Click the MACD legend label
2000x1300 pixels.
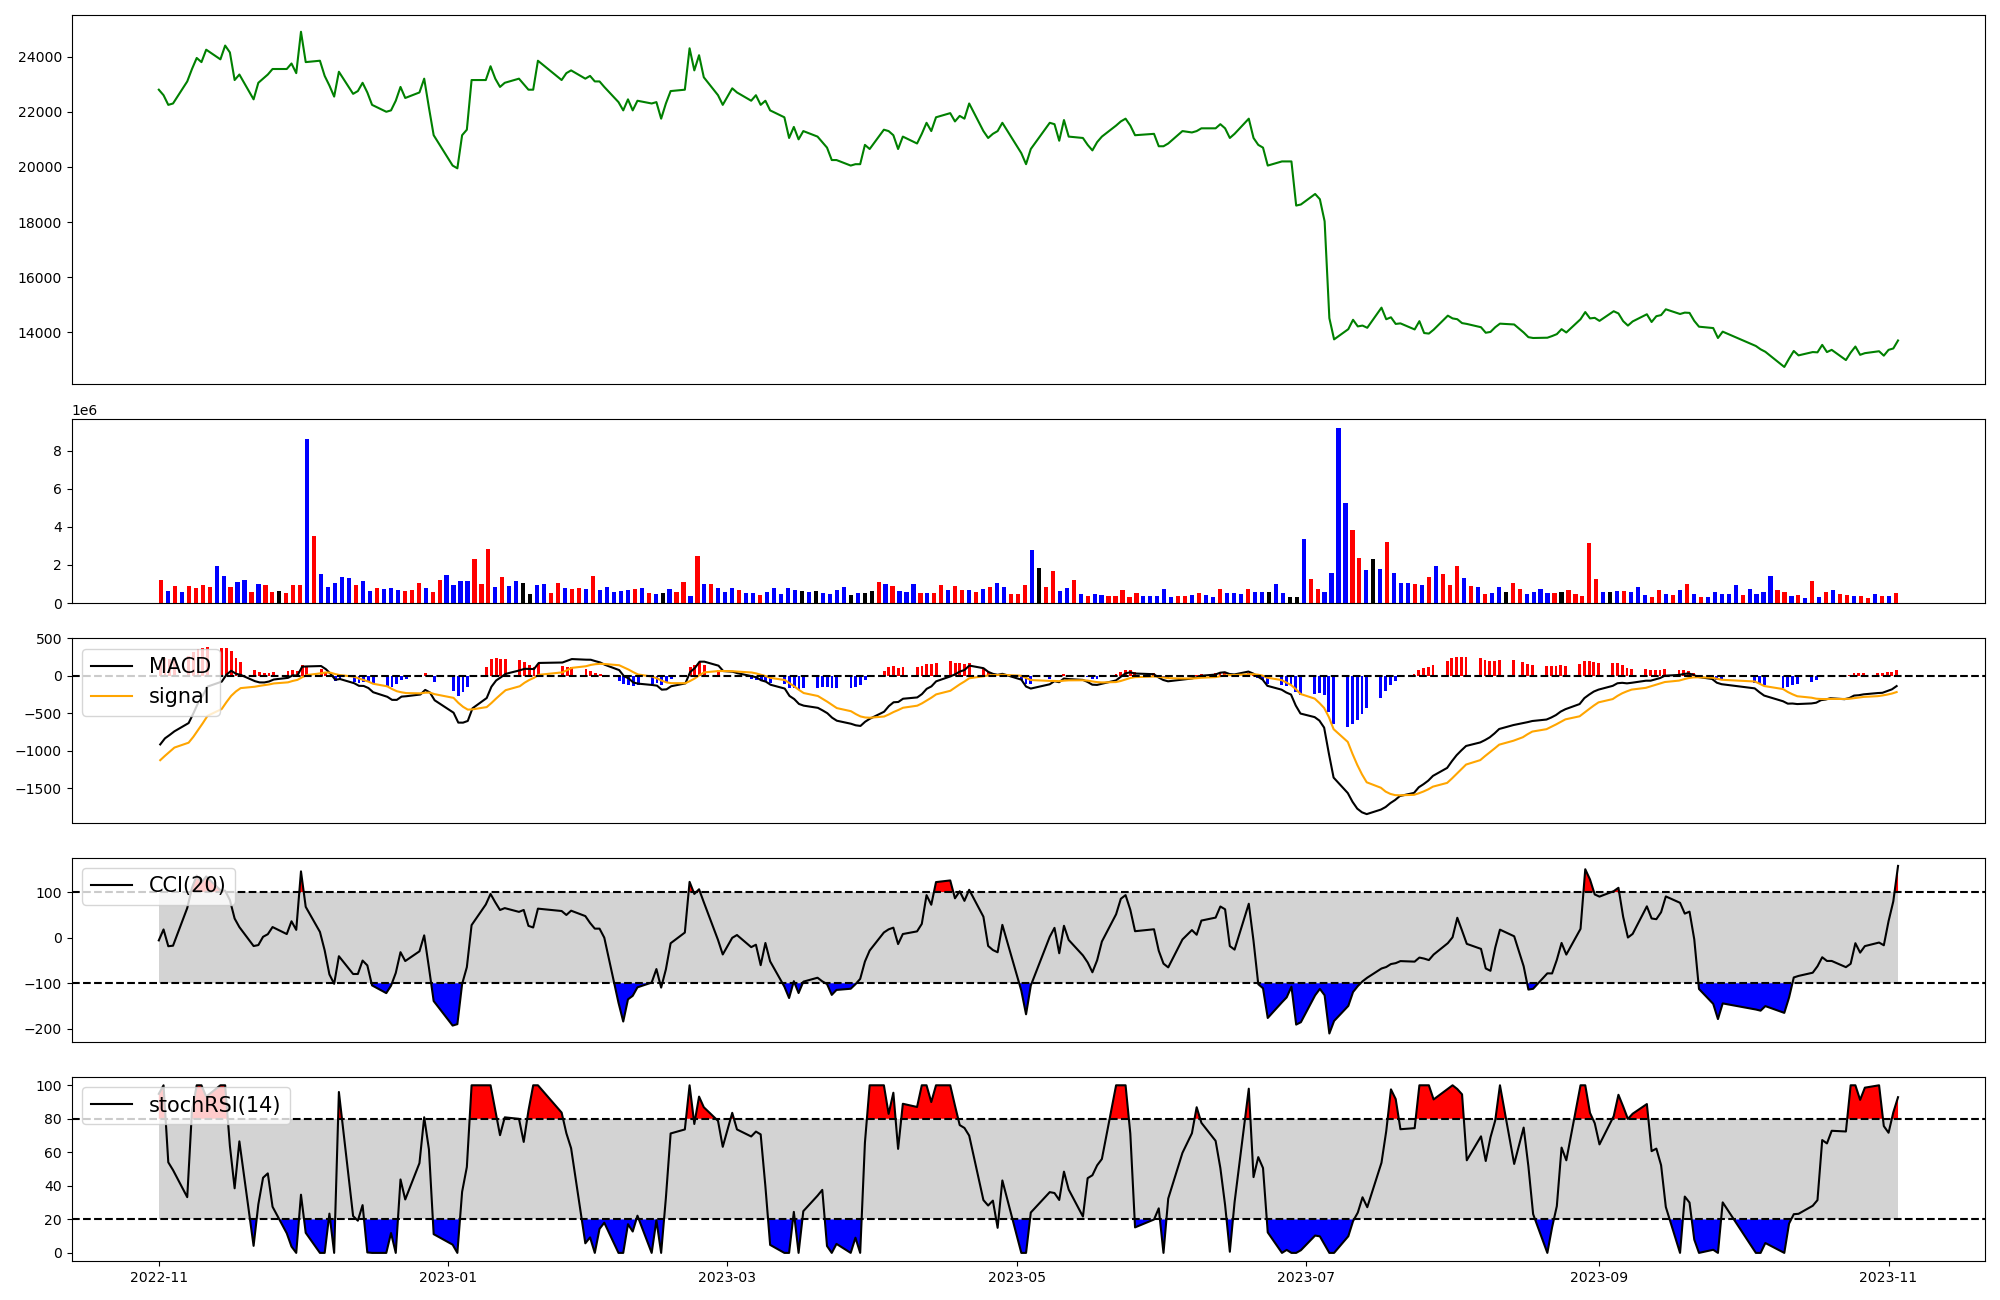[x=179, y=666]
